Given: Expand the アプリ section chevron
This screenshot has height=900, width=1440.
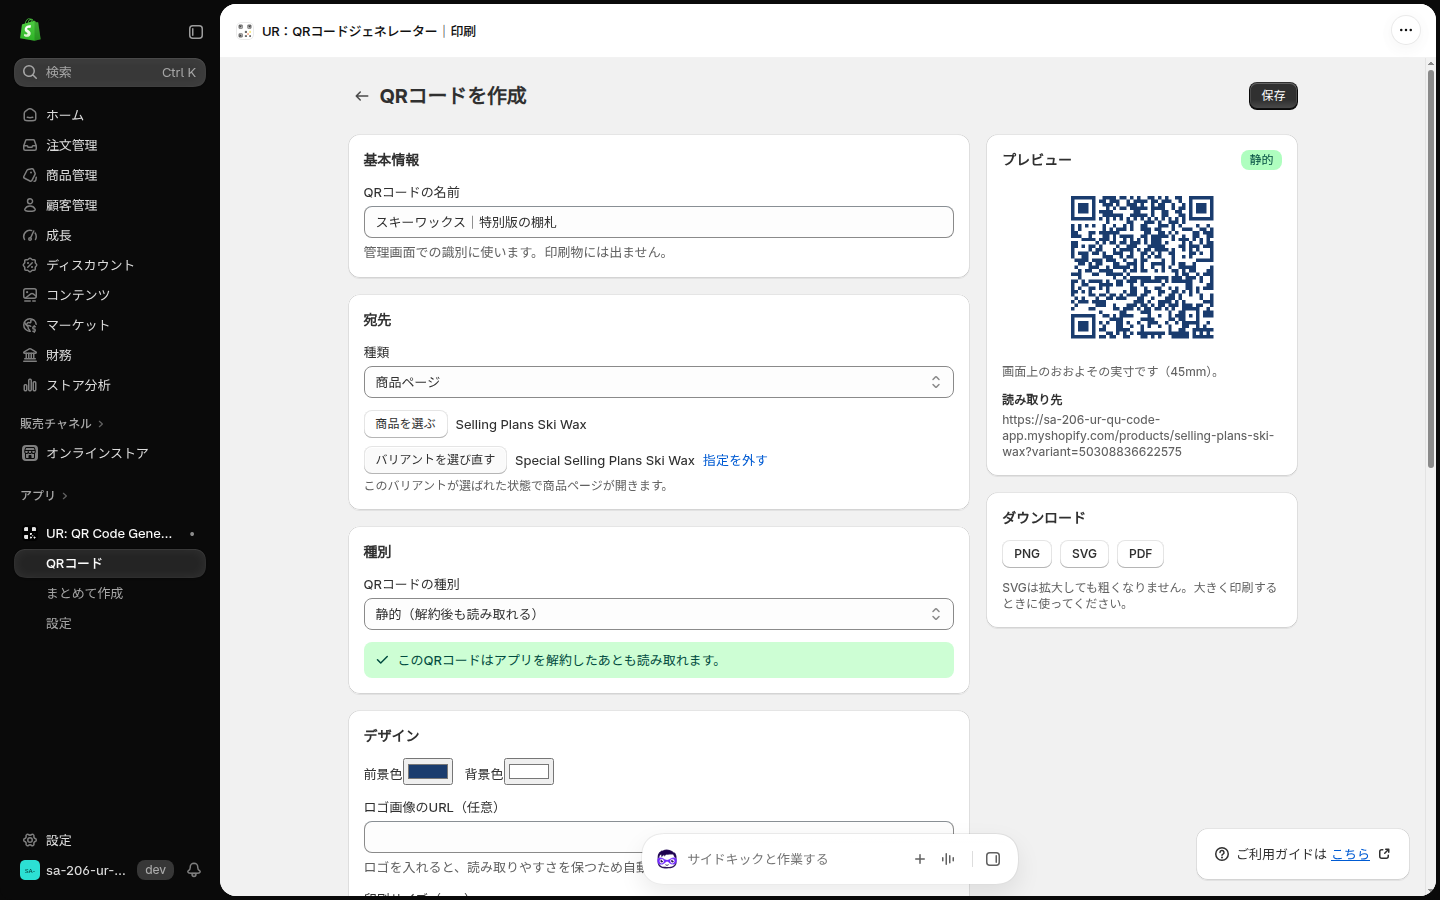Looking at the screenshot, I should pyautogui.click(x=65, y=496).
